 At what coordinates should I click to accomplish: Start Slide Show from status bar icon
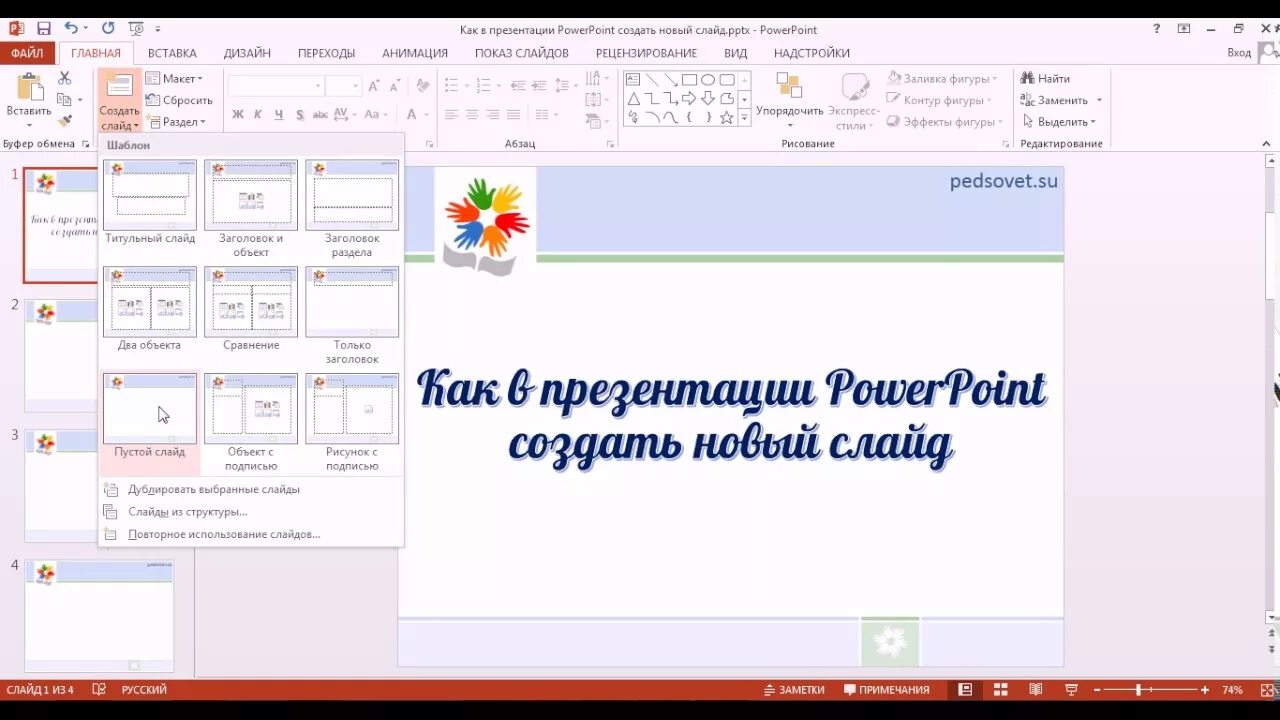pos(1071,690)
